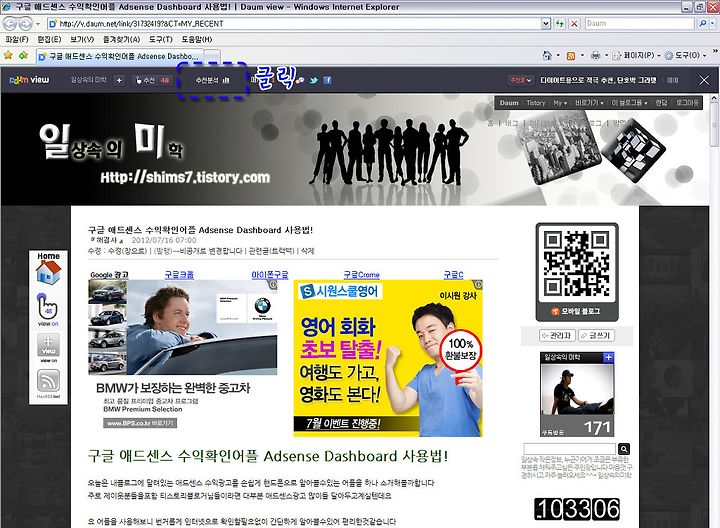
Task: Click the 로그아웃 logout link
Action: (x=687, y=103)
